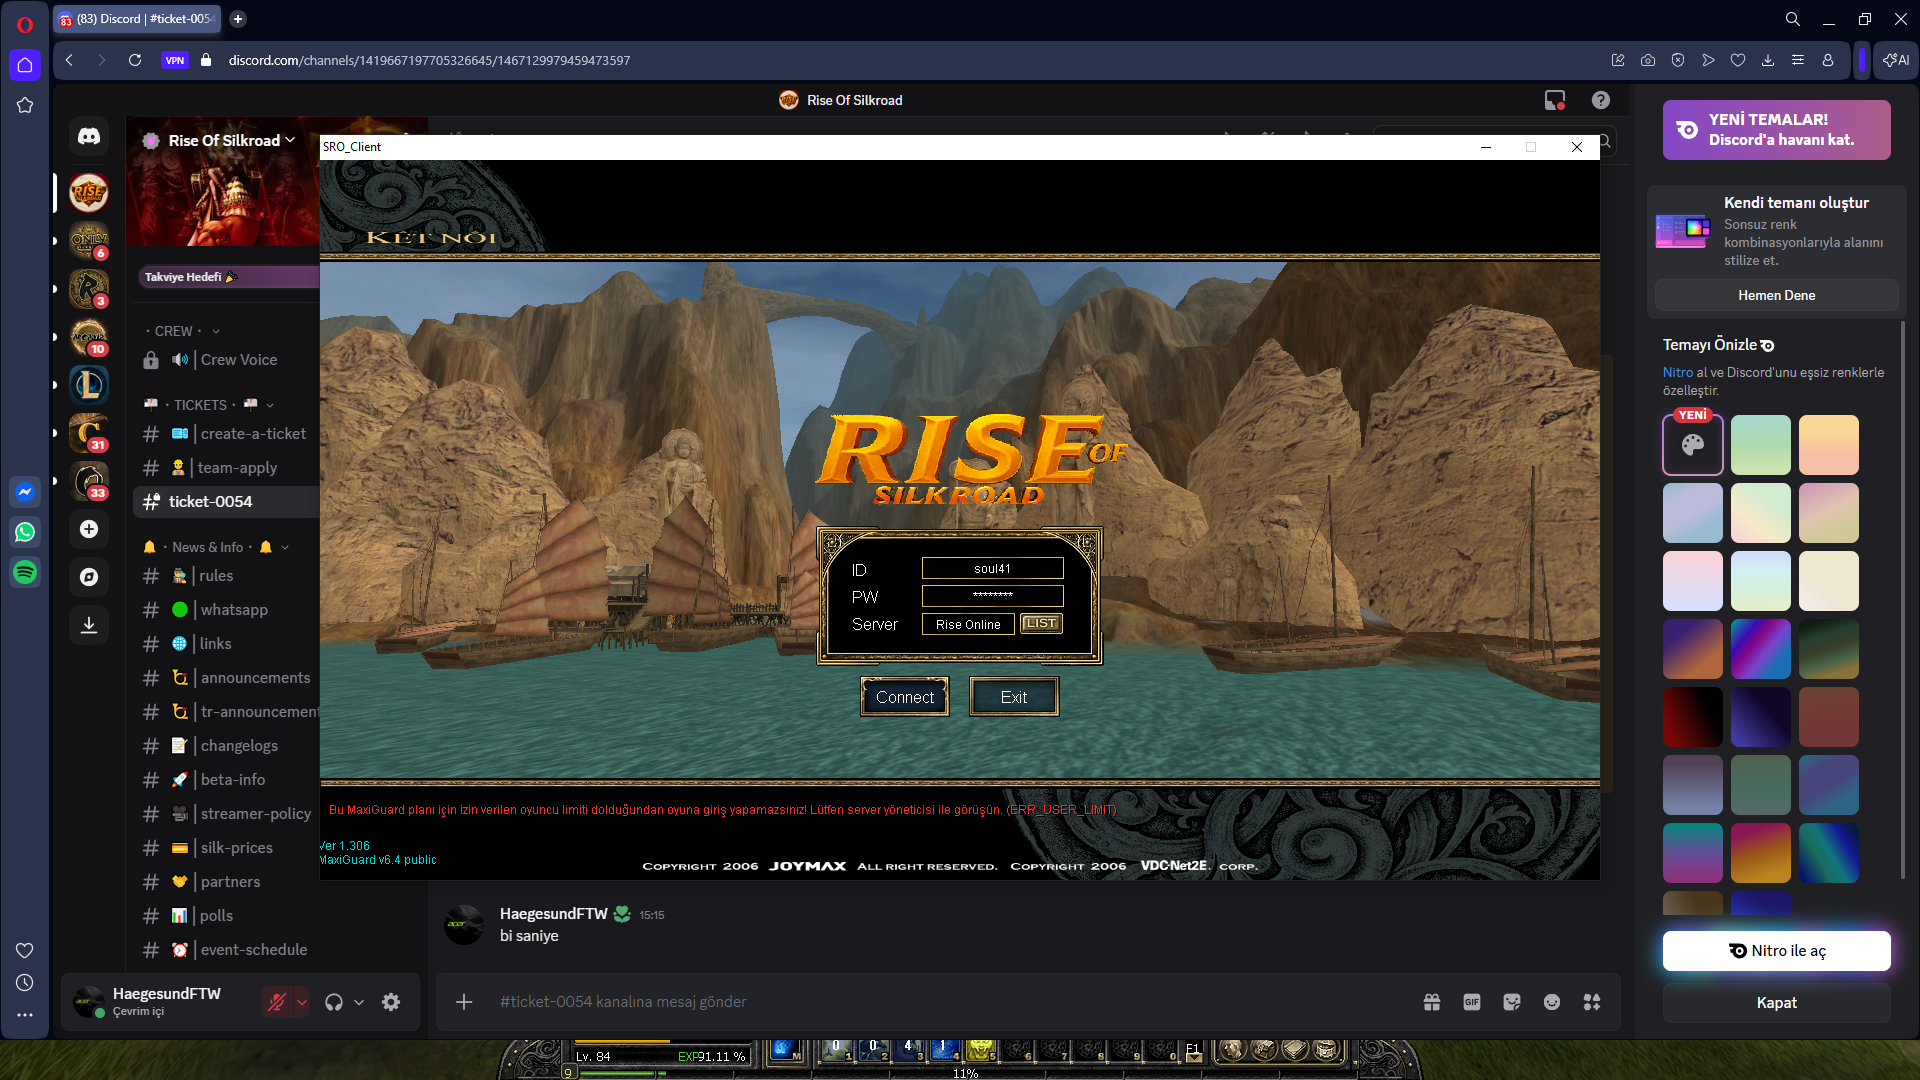Follow the Nitro link in theme preview text
The height and width of the screenshot is (1080, 1920).
(x=1678, y=372)
